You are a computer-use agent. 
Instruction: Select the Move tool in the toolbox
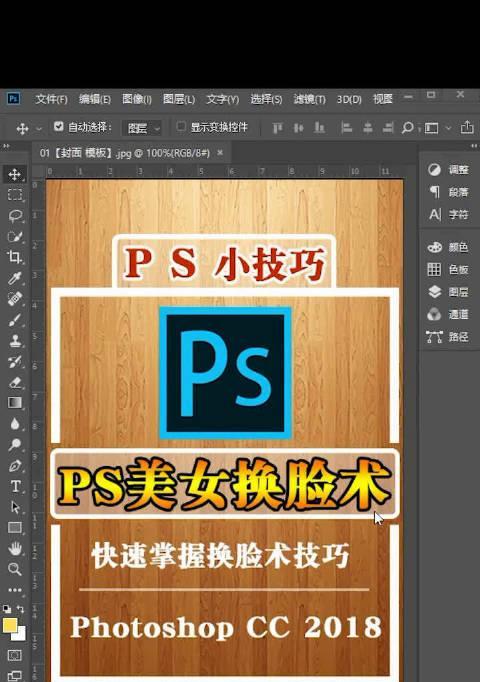(x=15, y=174)
